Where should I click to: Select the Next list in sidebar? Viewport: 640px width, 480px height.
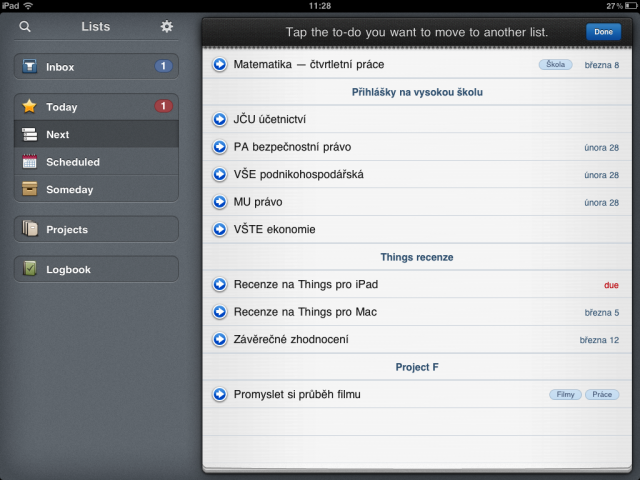pyautogui.click(x=96, y=134)
